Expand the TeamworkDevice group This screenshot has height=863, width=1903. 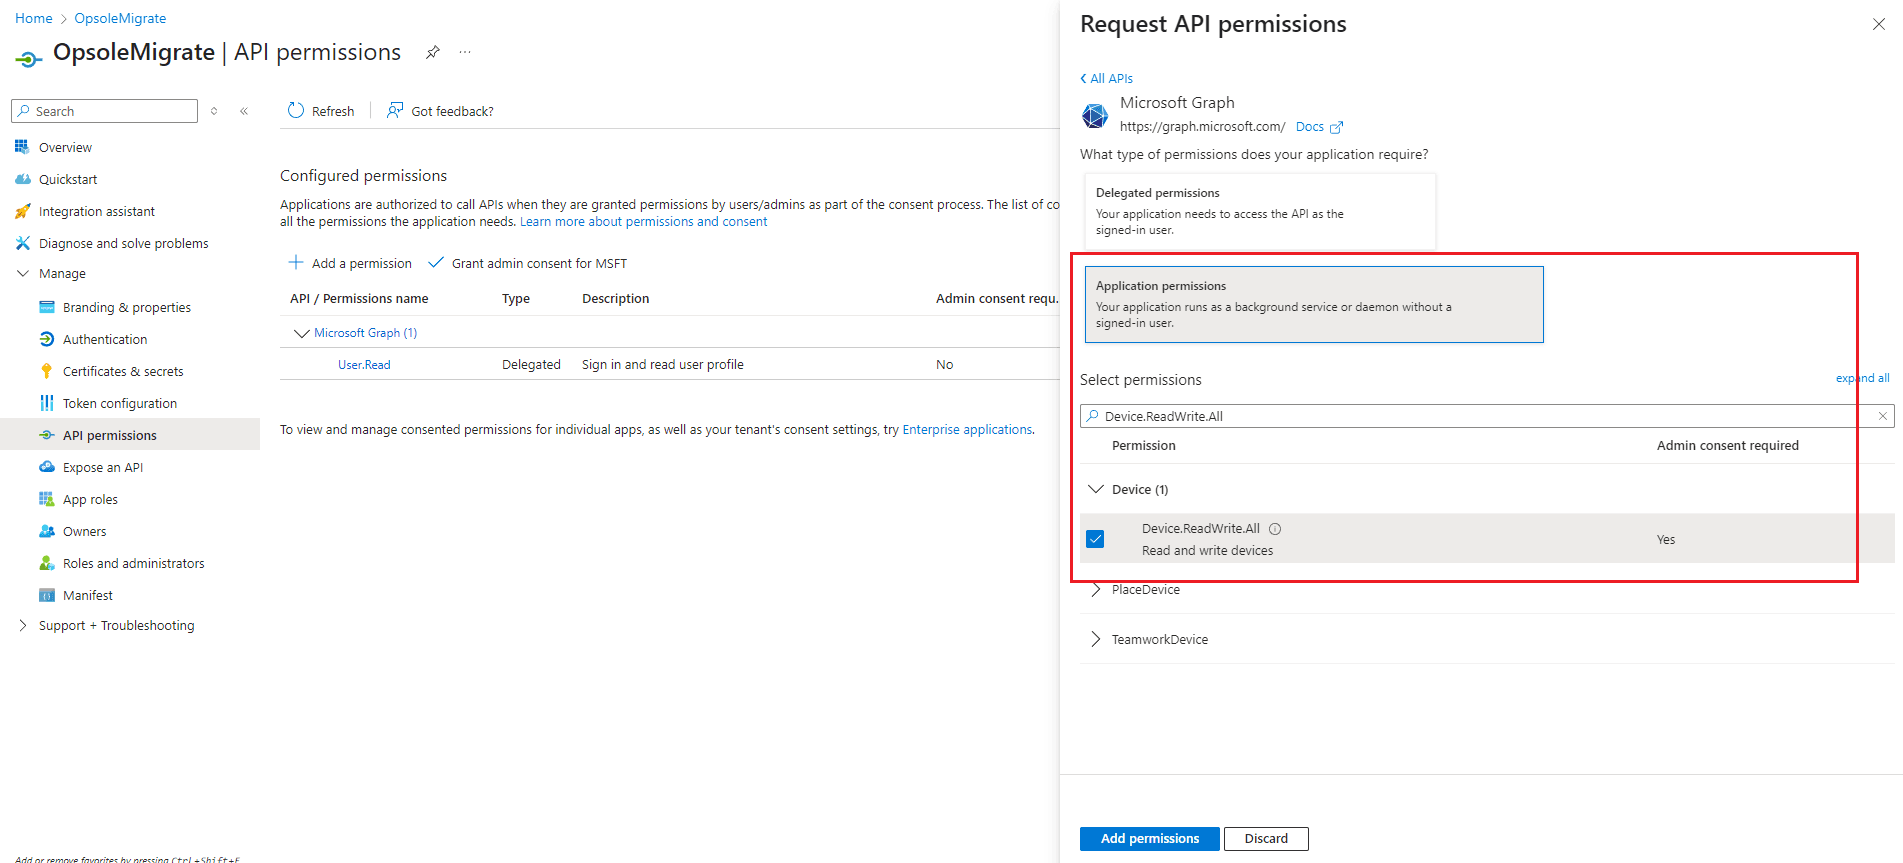pyautogui.click(x=1096, y=639)
